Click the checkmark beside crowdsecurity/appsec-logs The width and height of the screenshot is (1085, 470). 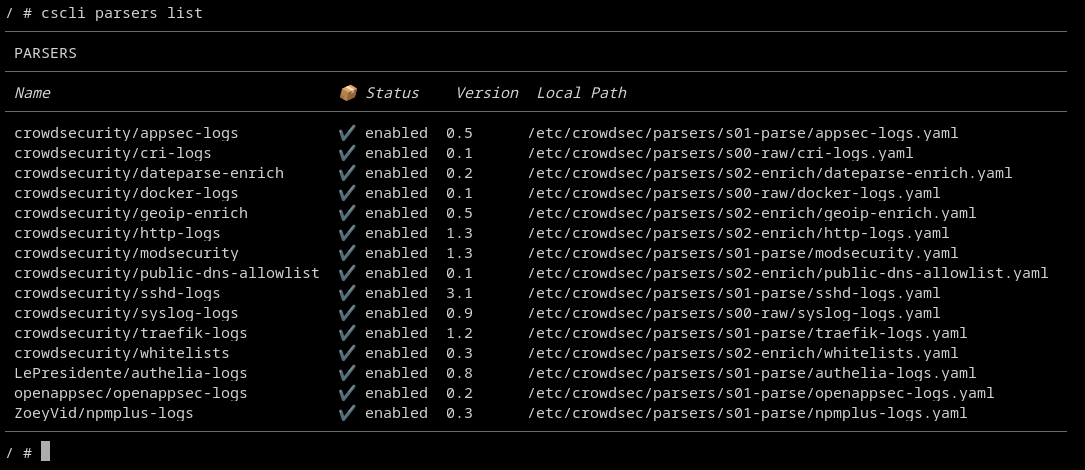pos(347,133)
